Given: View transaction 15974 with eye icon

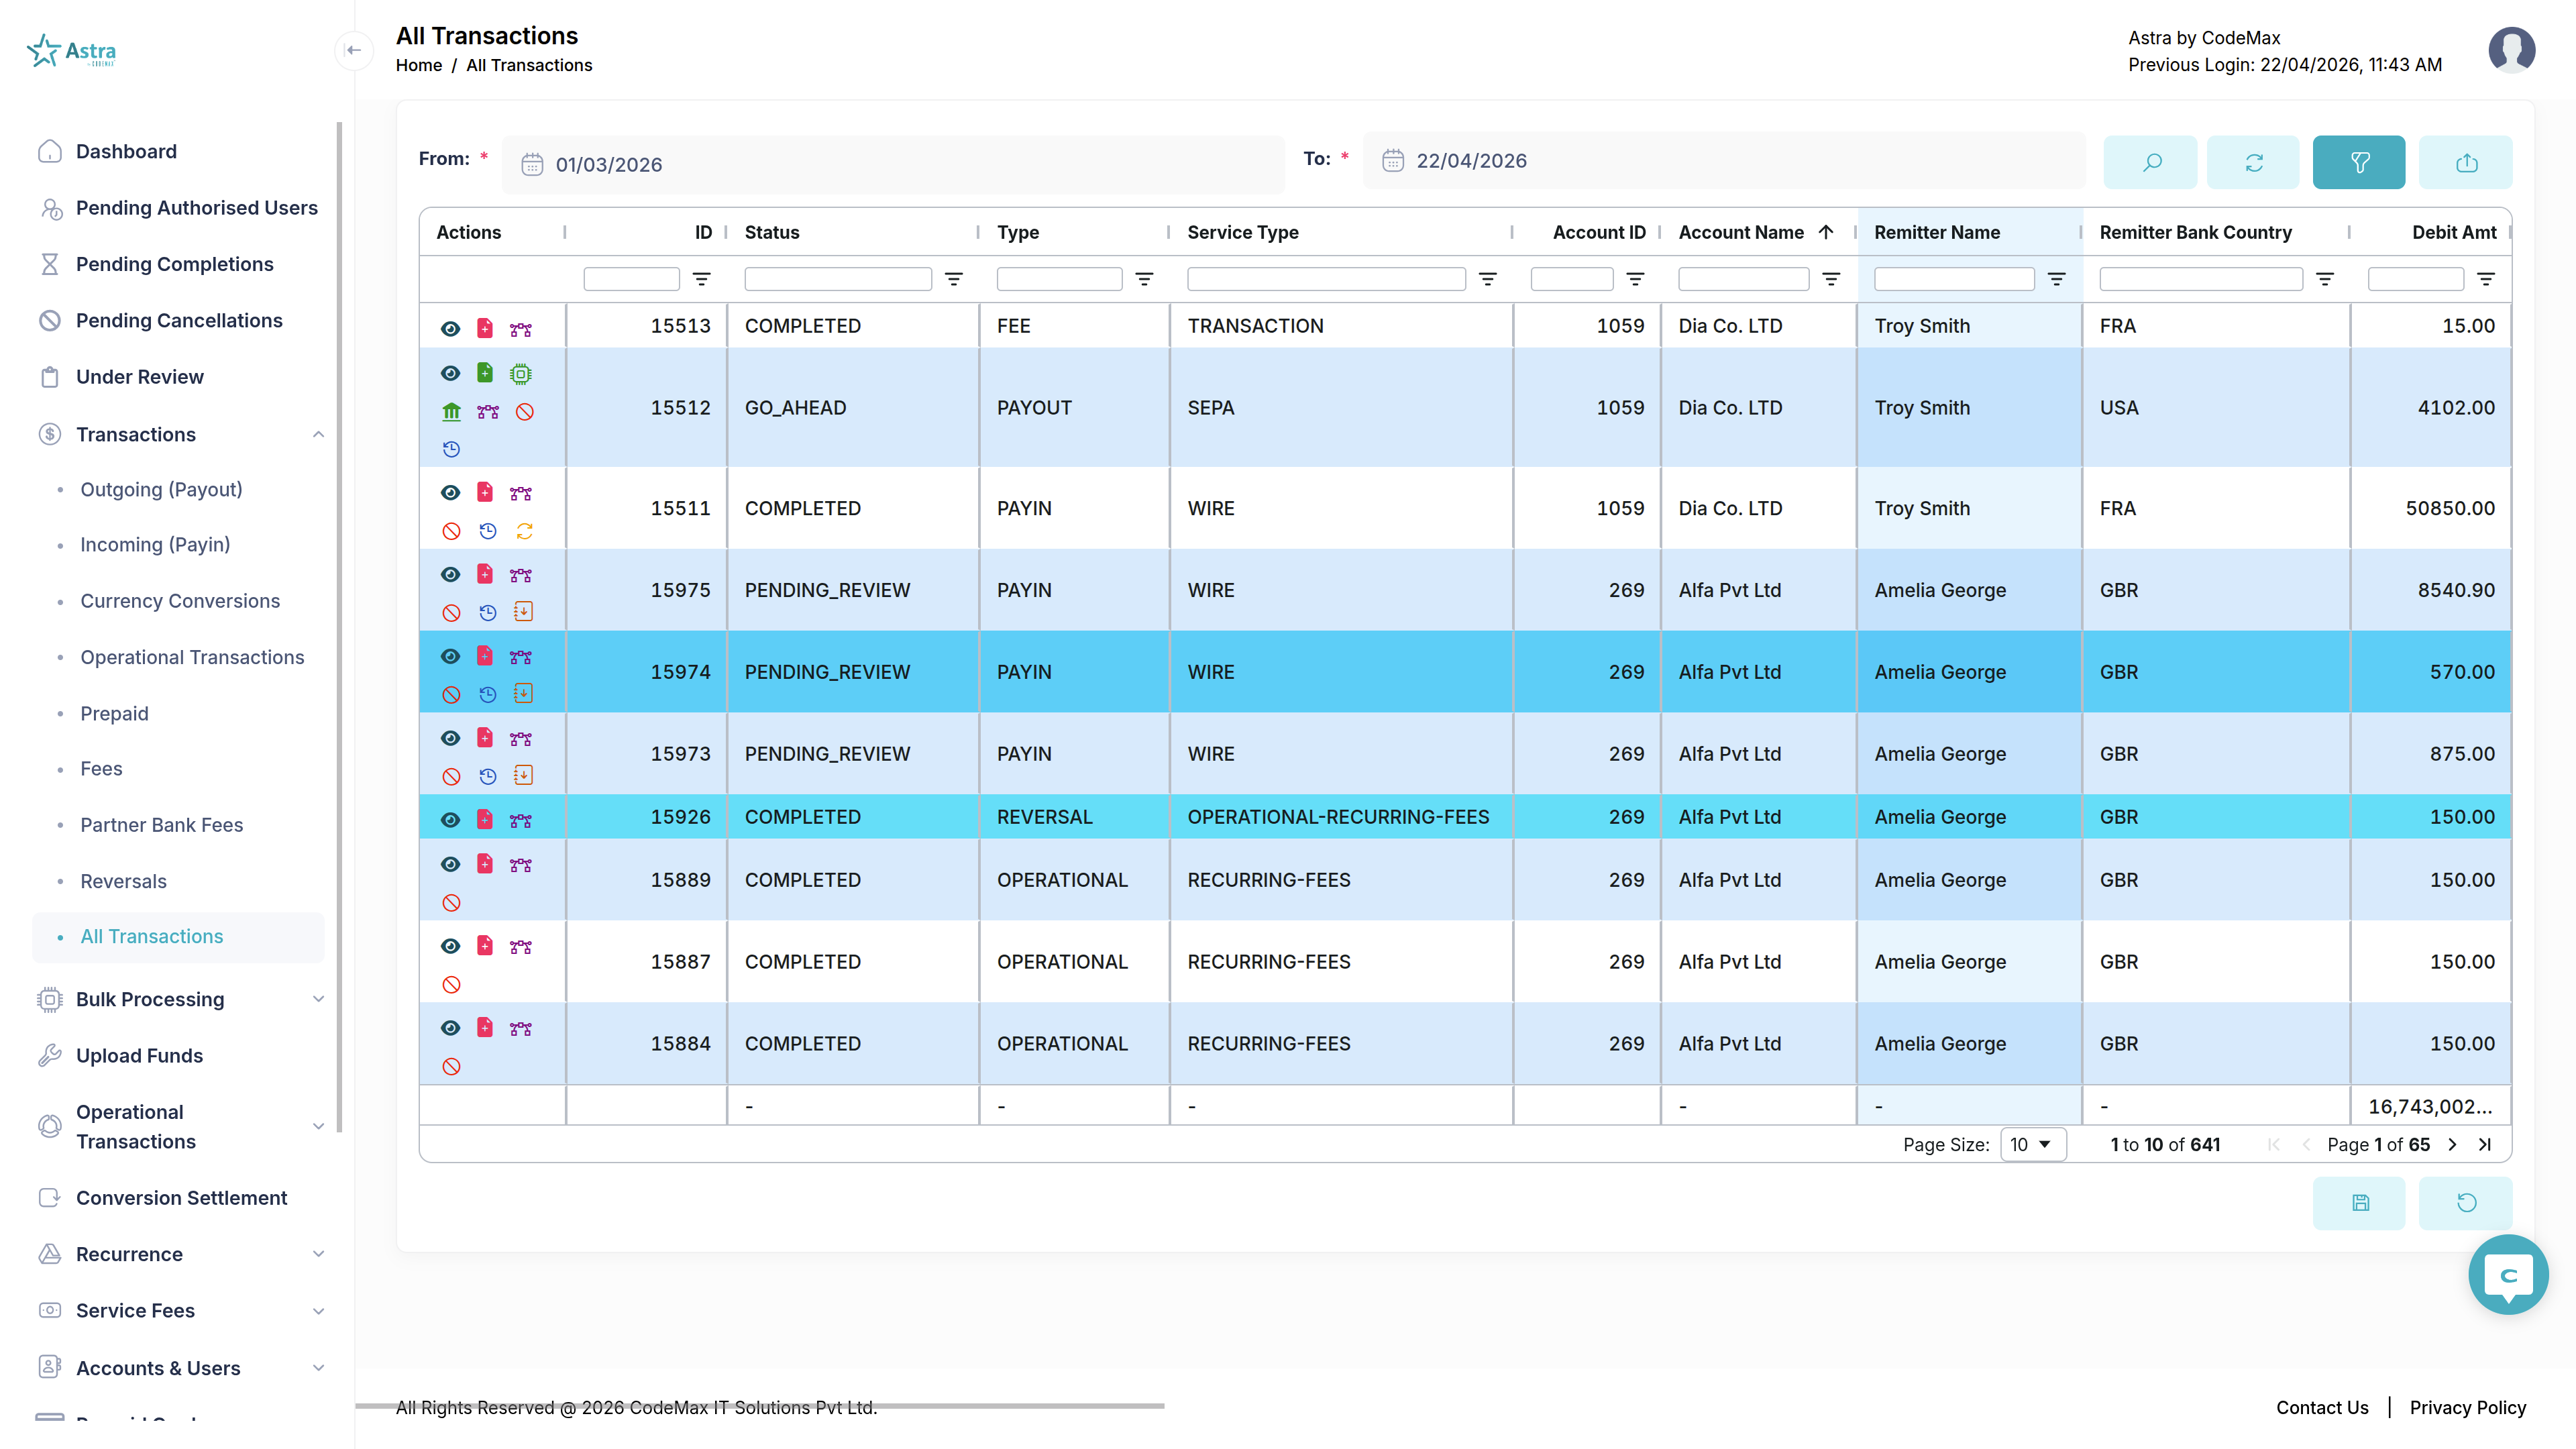Looking at the screenshot, I should pos(451,657).
